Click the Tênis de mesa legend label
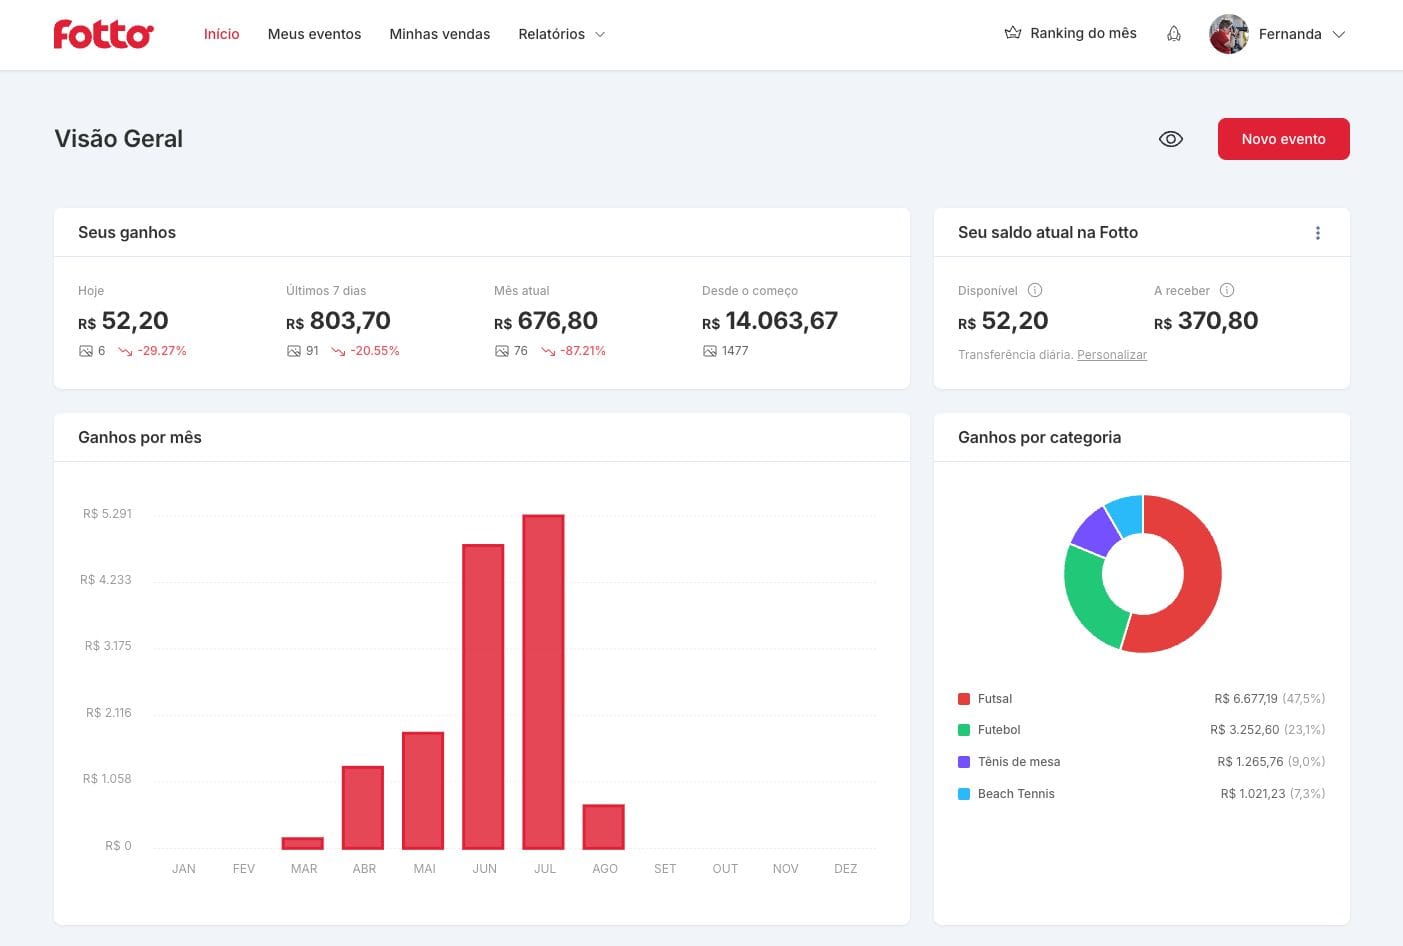This screenshot has width=1403, height=946. 1019,762
